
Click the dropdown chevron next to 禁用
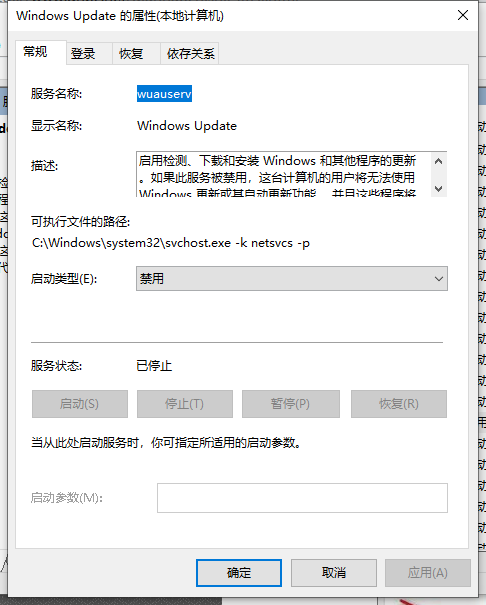[x=439, y=279]
